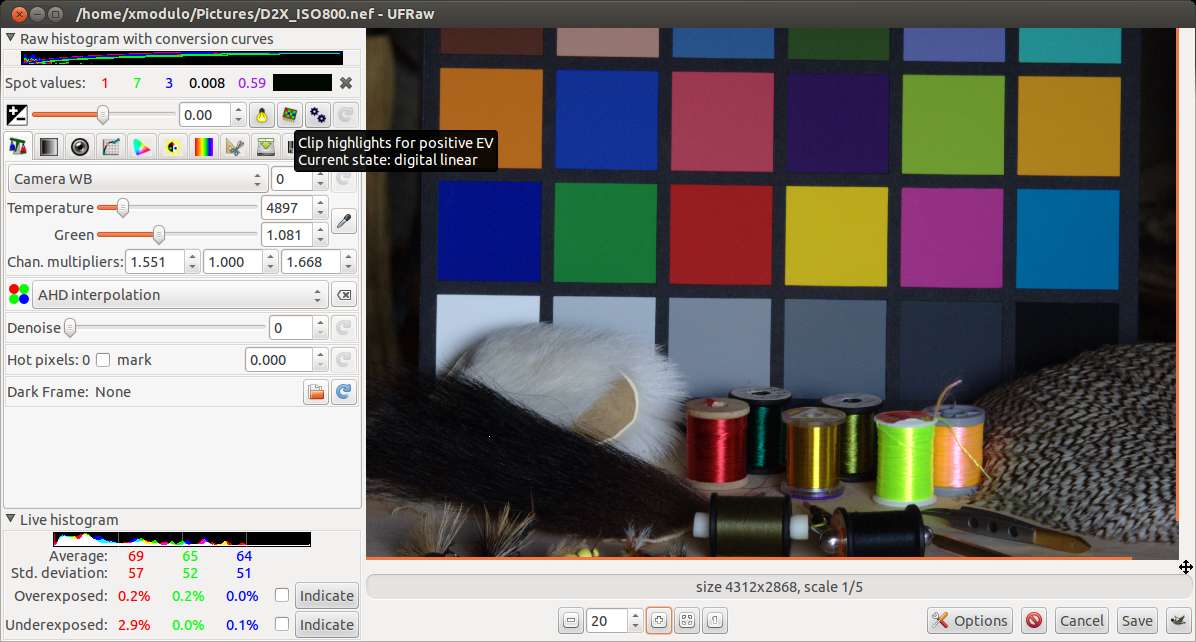
Task: Click the exposure slider handle
Action: [x=102, y=115]
